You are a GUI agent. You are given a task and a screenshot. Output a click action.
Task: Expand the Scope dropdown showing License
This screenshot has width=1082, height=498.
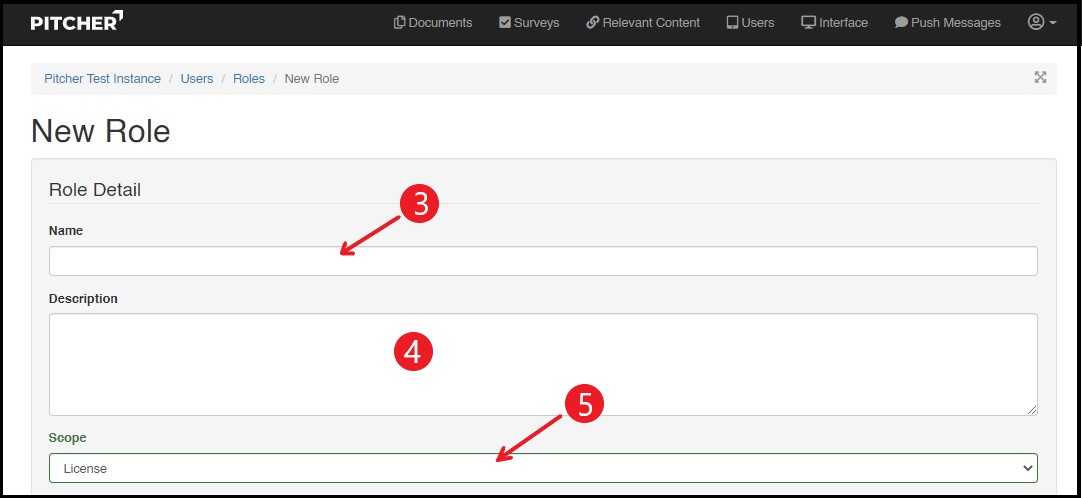[x=542, y=468]
